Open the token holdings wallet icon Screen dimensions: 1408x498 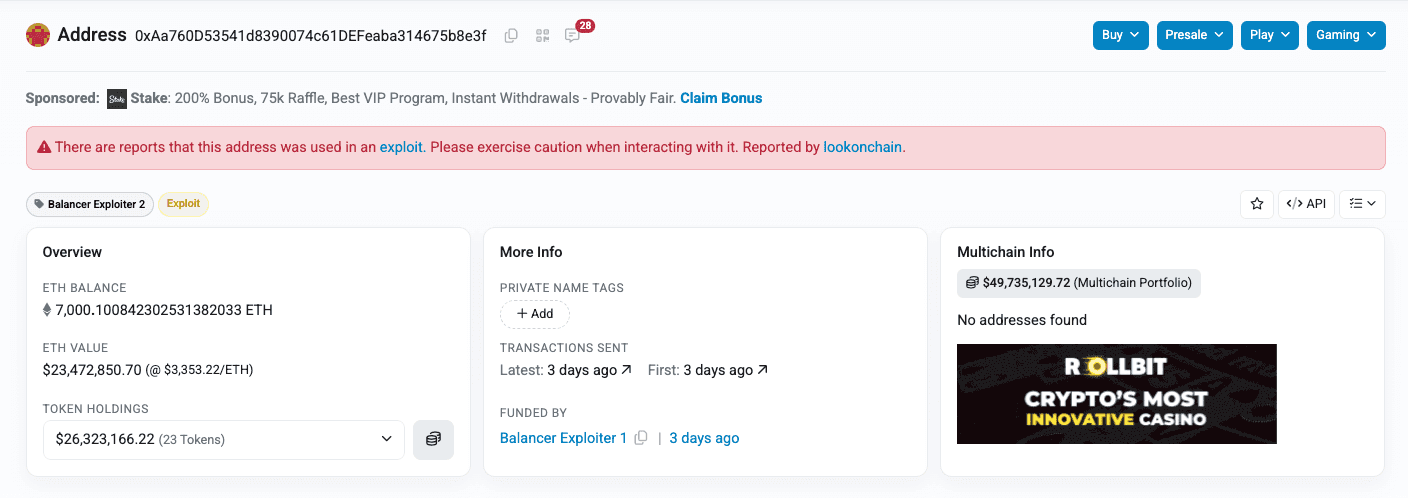433,439
